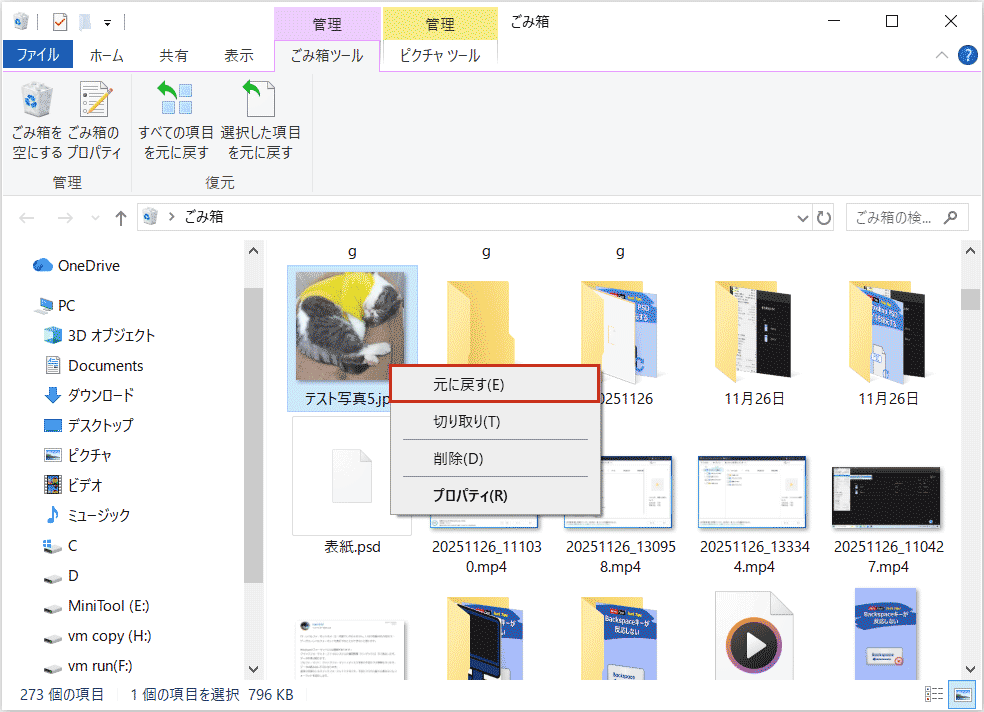Refresh the folder with the refresh icon
The image size is (984, 712).
coord(822,217)
